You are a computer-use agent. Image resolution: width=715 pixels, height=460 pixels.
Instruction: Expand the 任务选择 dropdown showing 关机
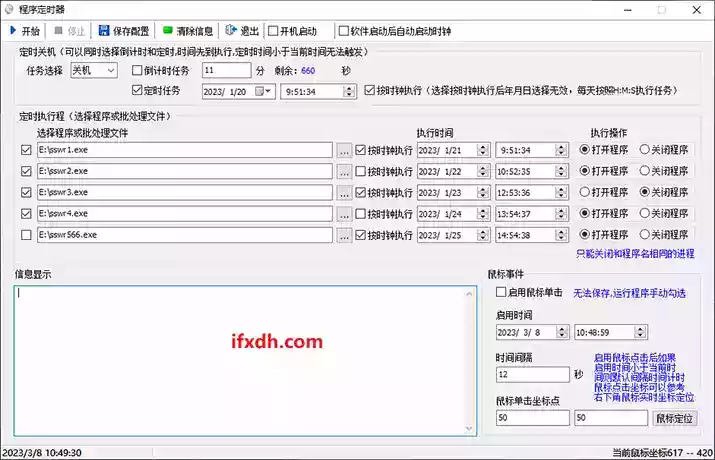point(110,71)
